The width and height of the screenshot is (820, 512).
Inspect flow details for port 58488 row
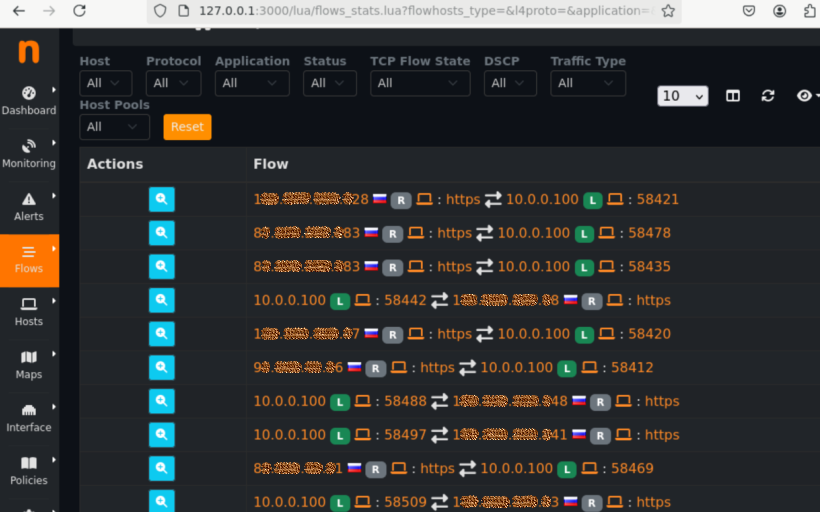[162, 401]
